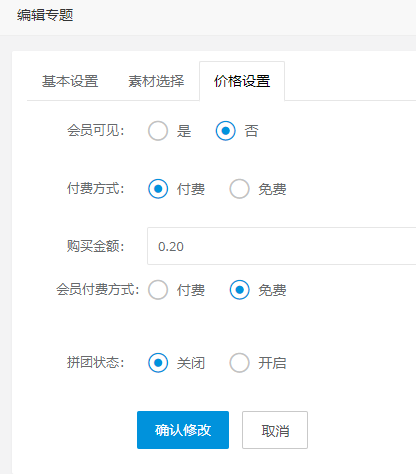Click the 确认修改 button

[x=183, y=430]
